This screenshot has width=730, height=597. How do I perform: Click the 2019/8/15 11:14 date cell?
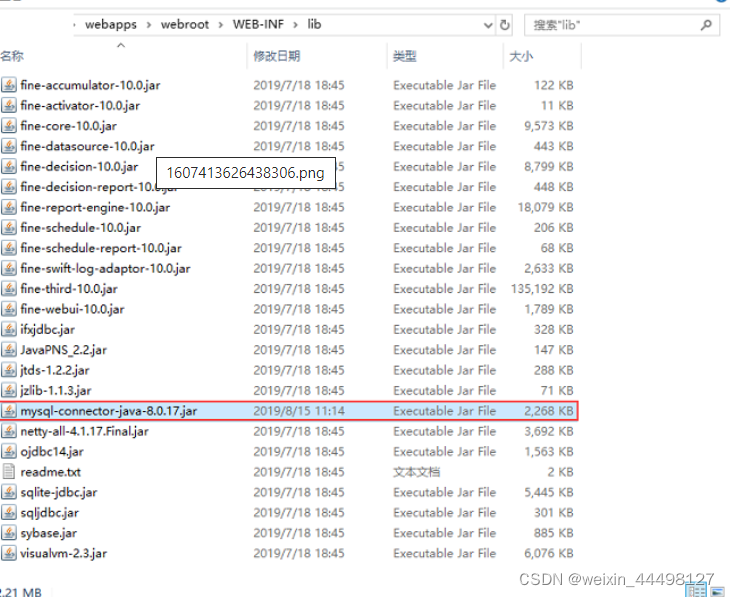(x=299, y=411)
